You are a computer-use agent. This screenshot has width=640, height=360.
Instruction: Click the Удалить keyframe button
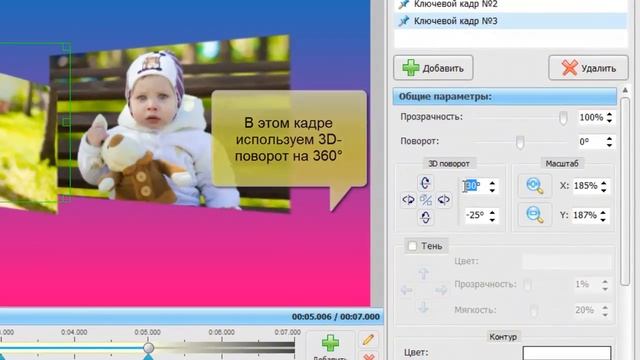click(x=588, y=68)
